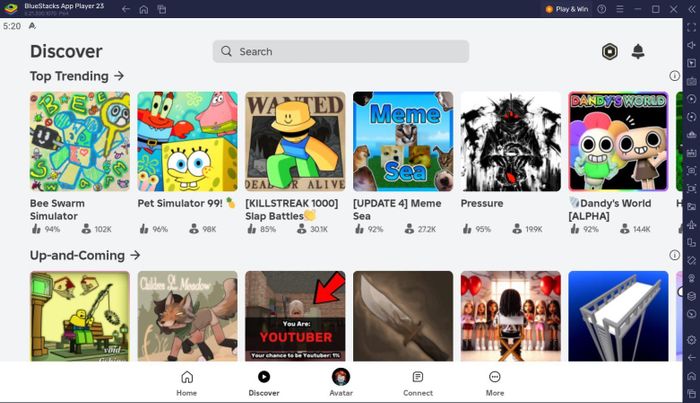Open the Up-and-Coming section link
This screenshot has height=403, width=700.
(x=85, y=255)
